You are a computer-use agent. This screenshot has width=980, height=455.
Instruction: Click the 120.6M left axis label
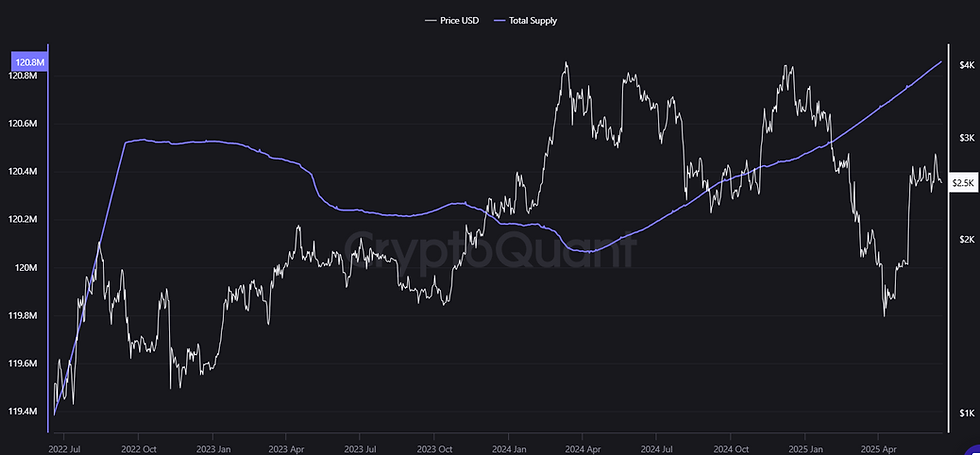[x=24, y=124]
